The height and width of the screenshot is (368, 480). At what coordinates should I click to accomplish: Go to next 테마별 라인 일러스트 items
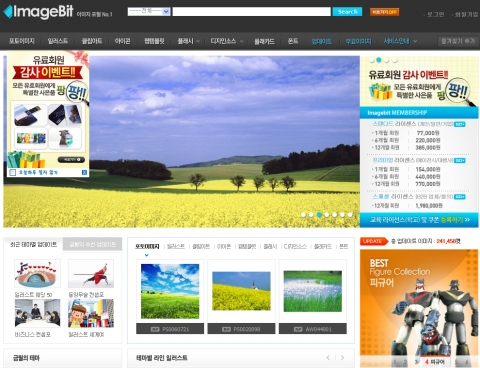(342, 358)
